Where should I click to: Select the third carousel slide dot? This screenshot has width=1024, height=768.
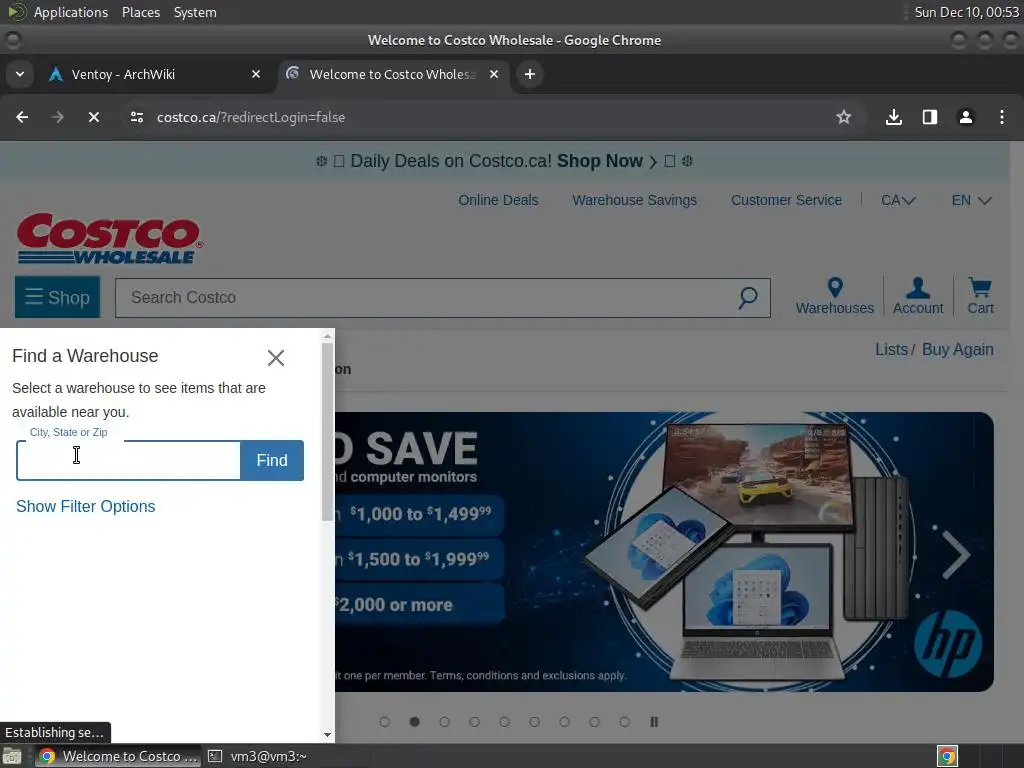(x=444, y=722)
